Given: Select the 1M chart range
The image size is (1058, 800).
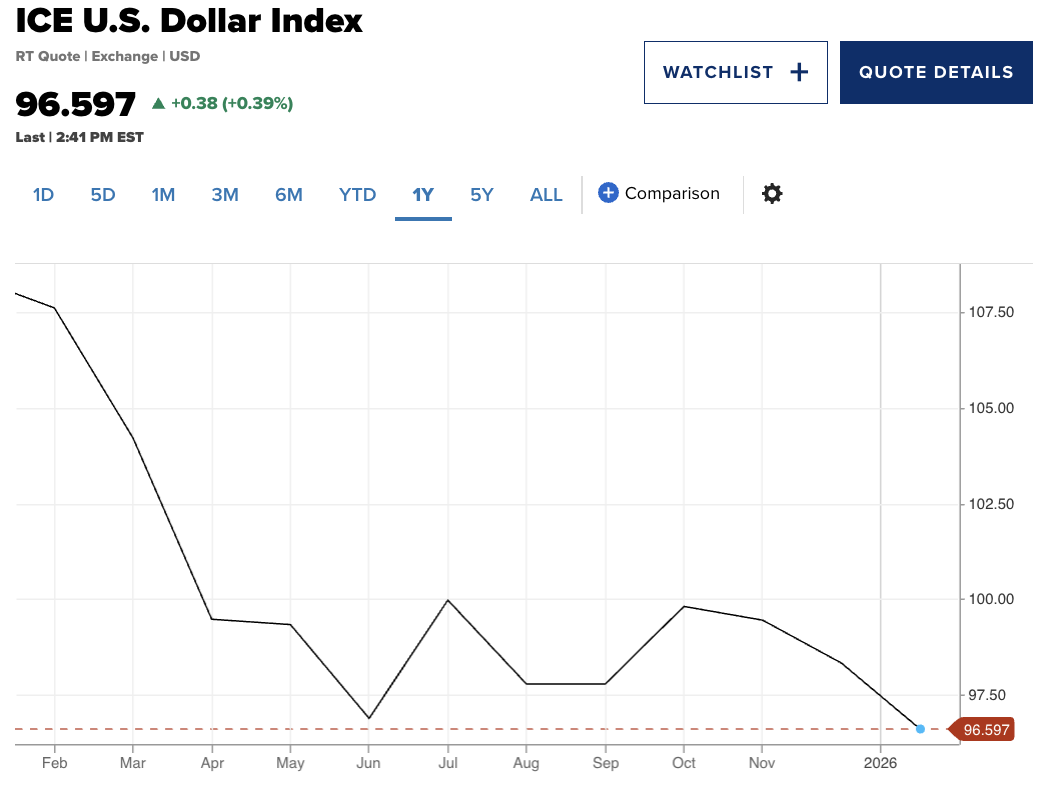Looking at the screenshot, I should click(x=163, y=195).
